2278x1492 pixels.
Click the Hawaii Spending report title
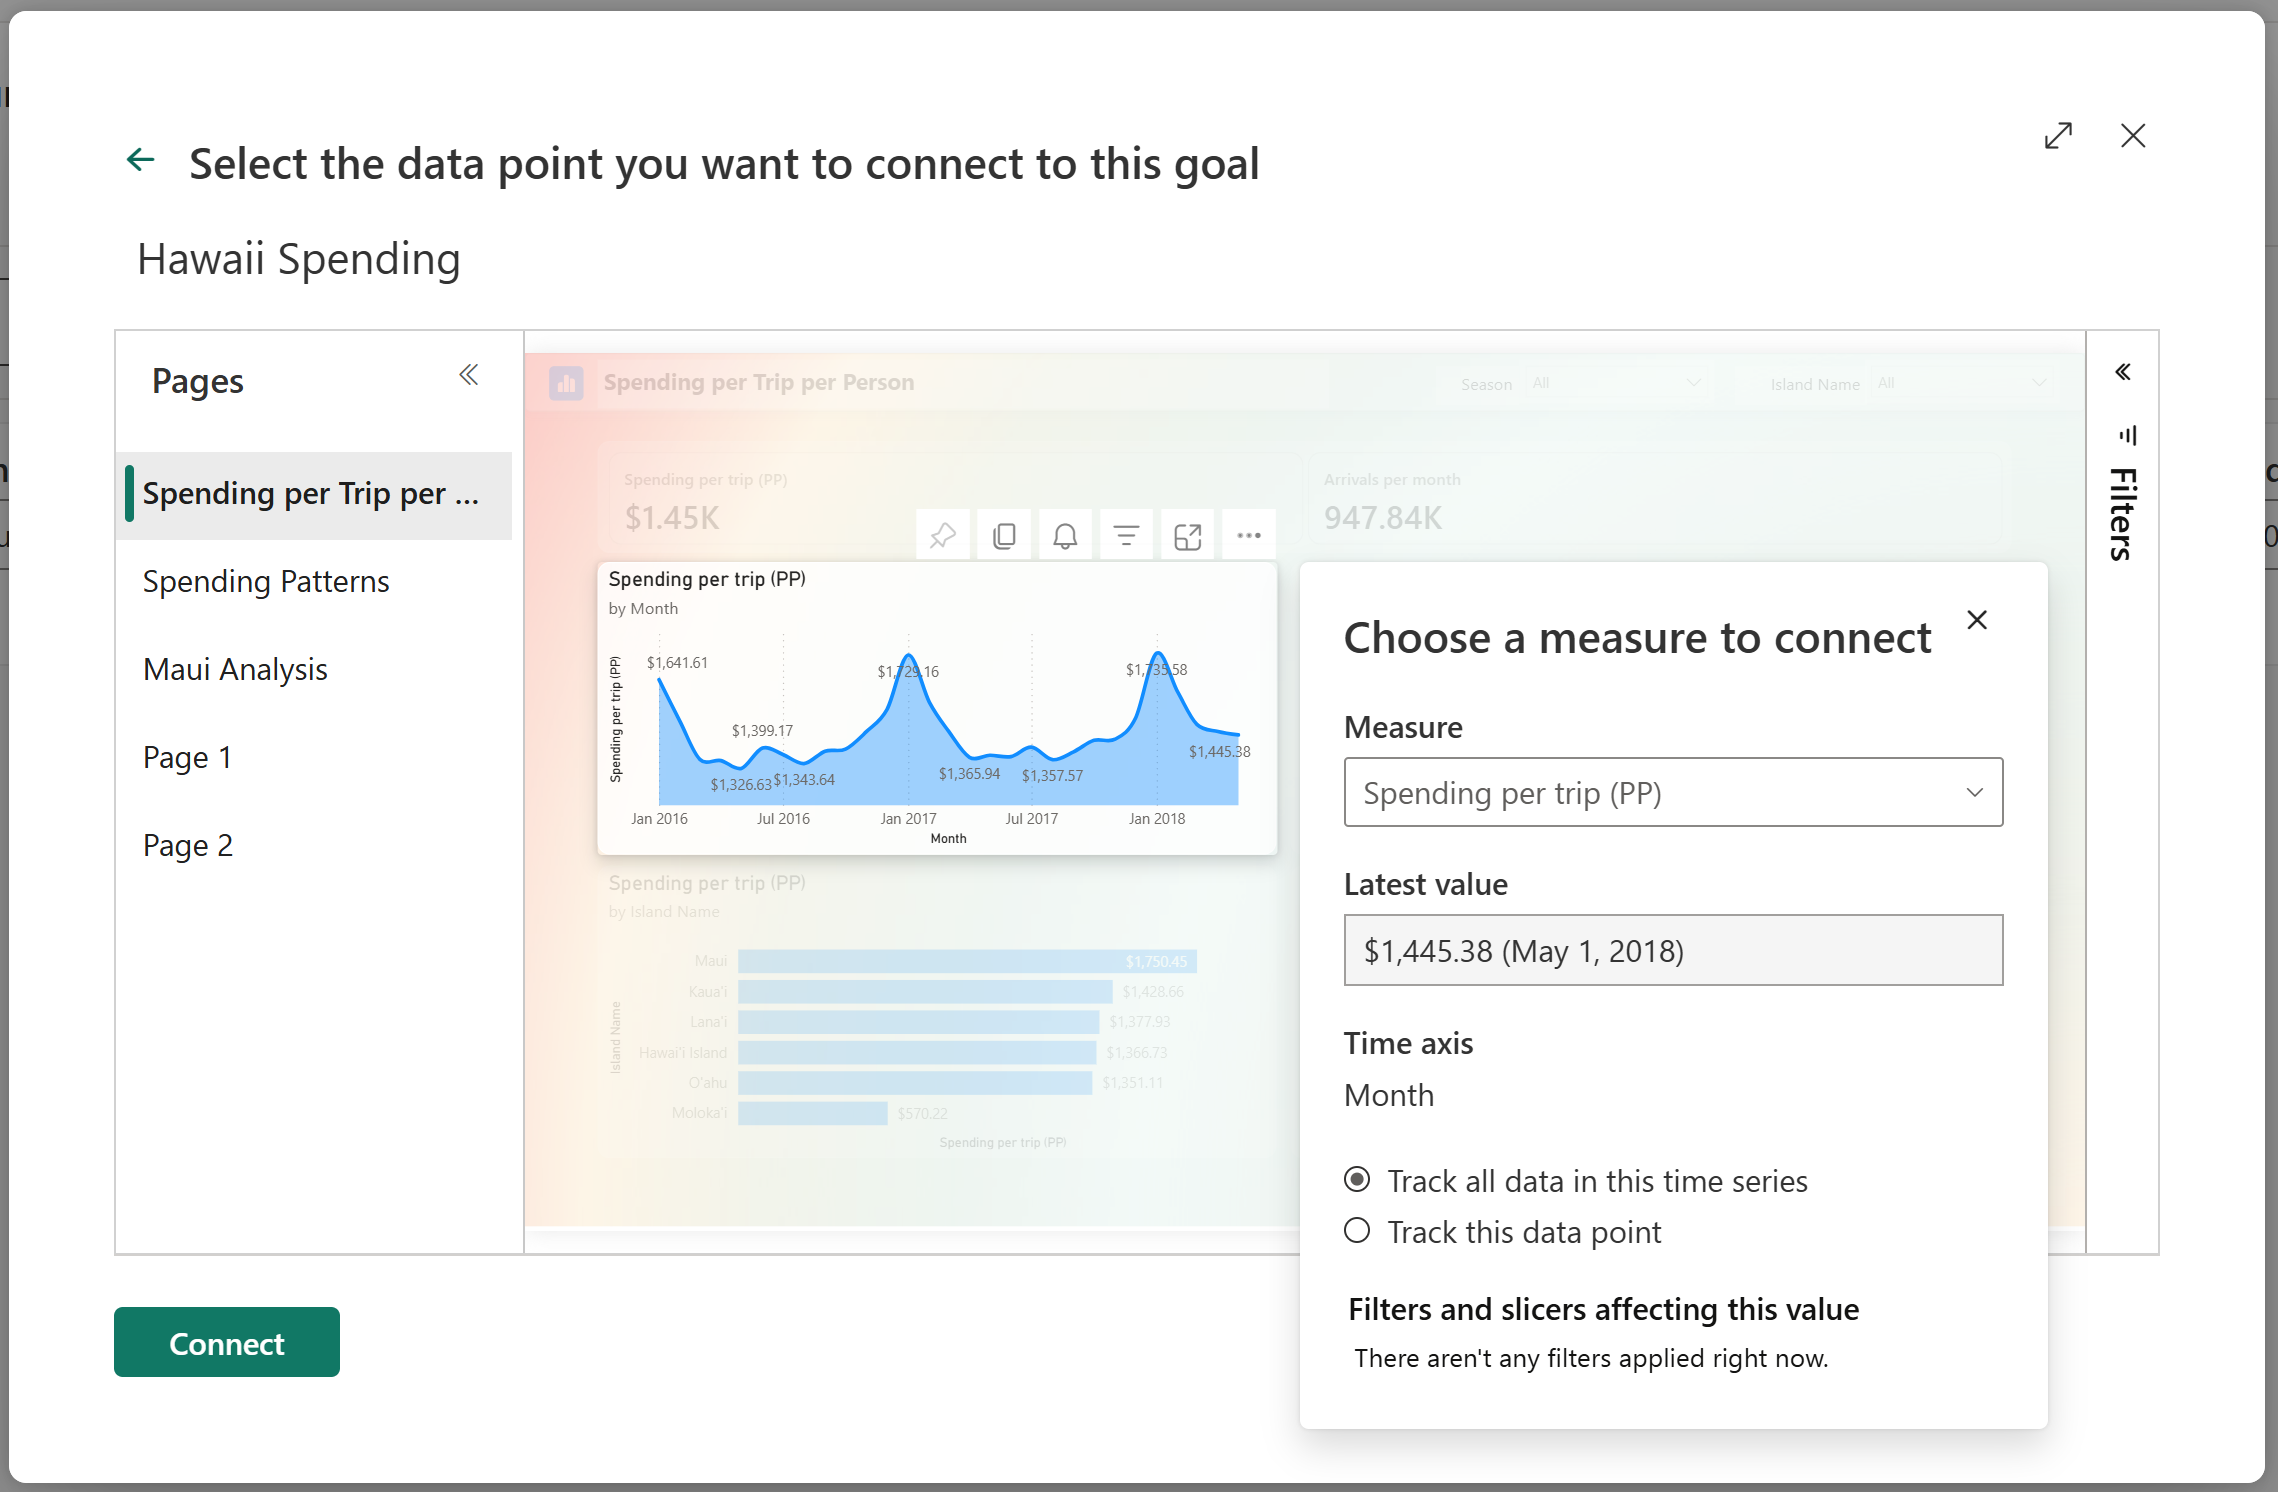[x=299, y=259]
